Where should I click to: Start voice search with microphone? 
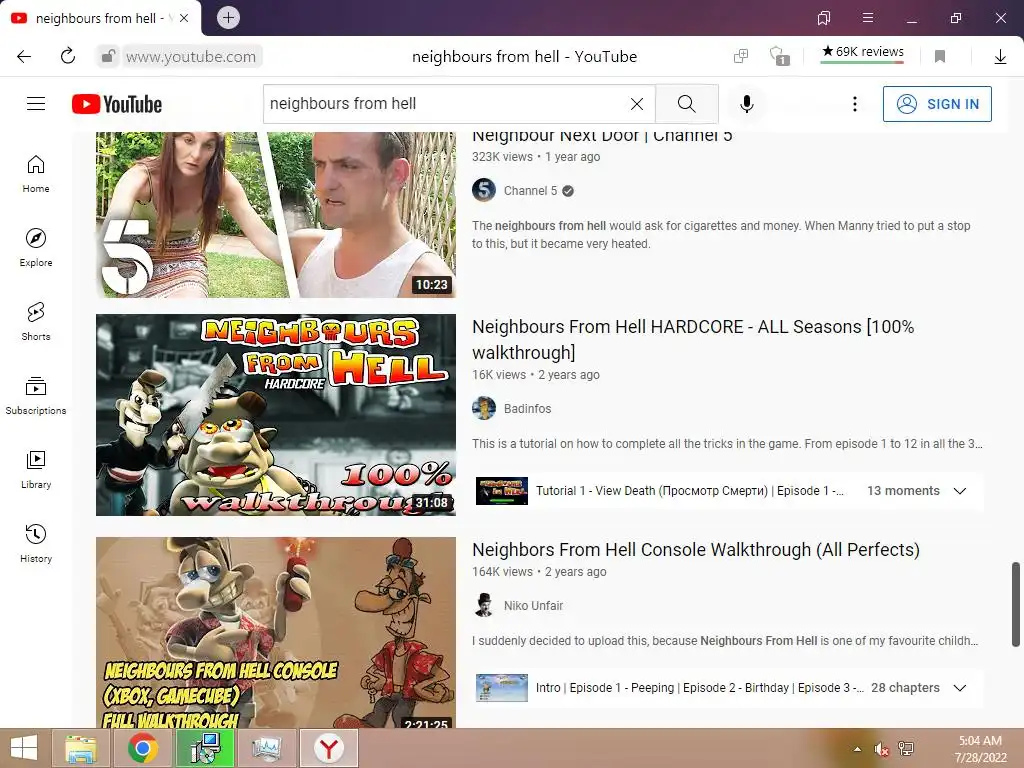pos(746,104)
